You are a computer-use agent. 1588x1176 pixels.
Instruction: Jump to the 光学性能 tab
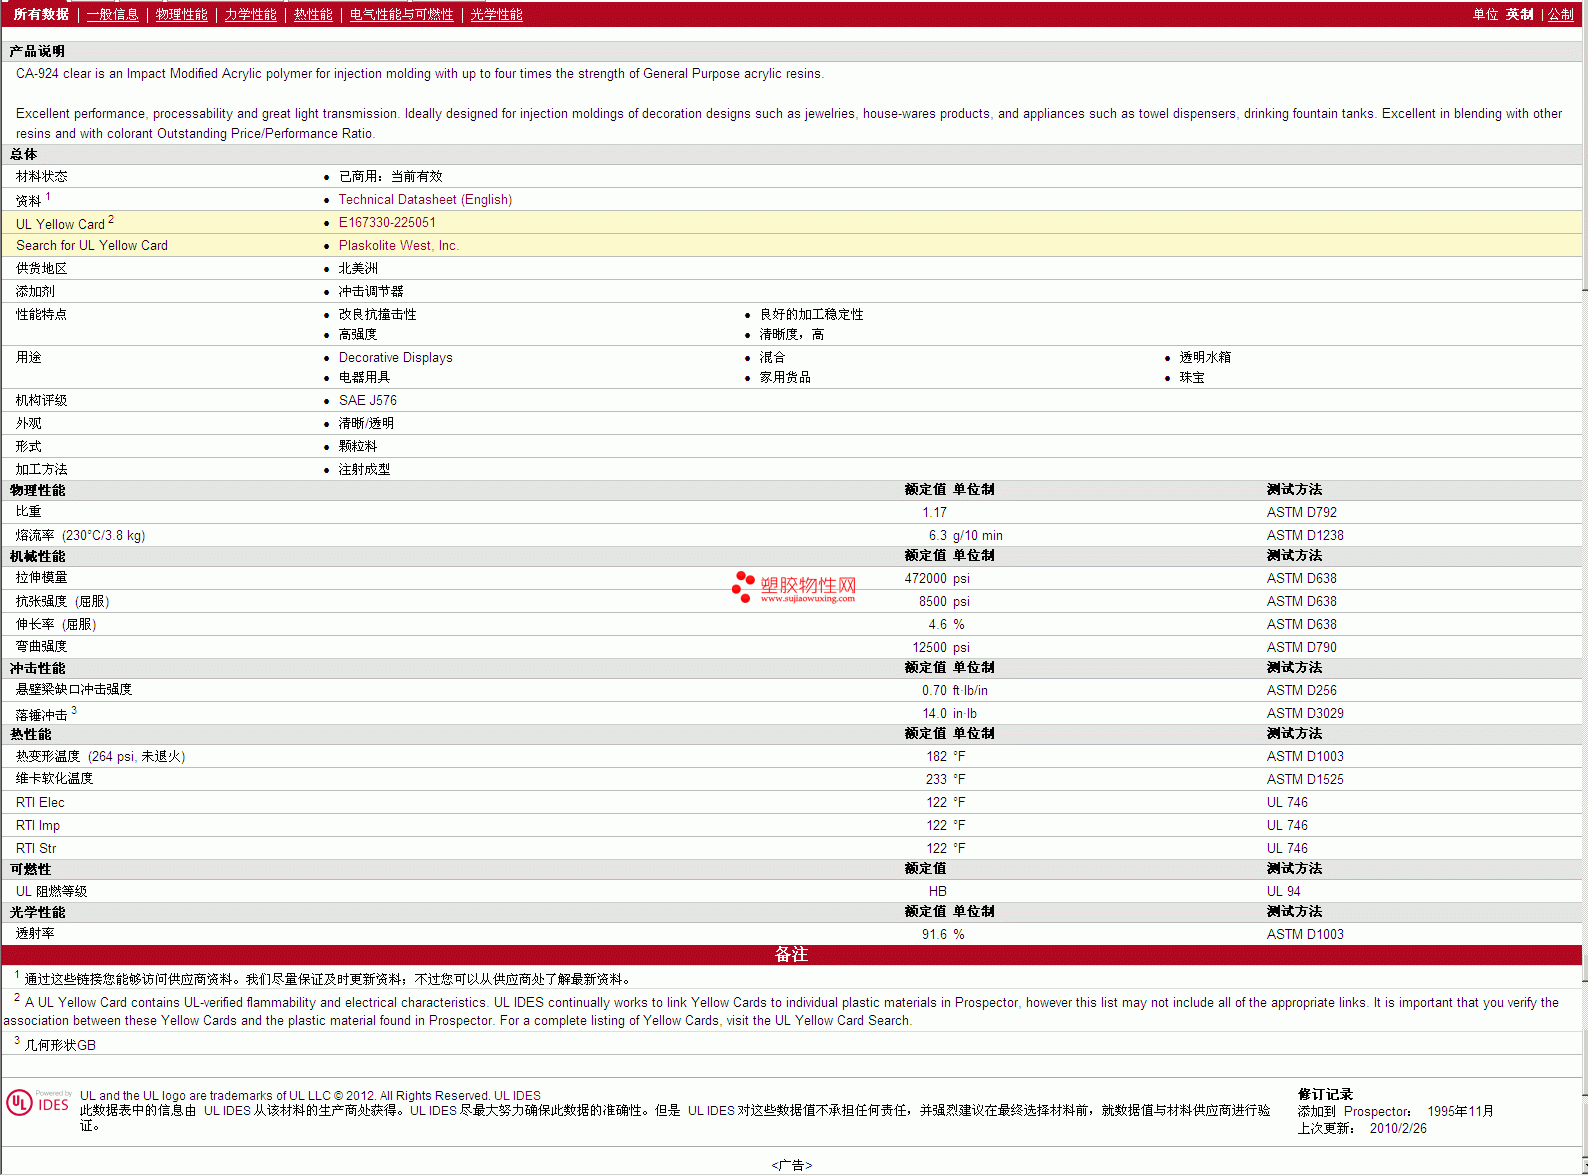pos(496,15)
